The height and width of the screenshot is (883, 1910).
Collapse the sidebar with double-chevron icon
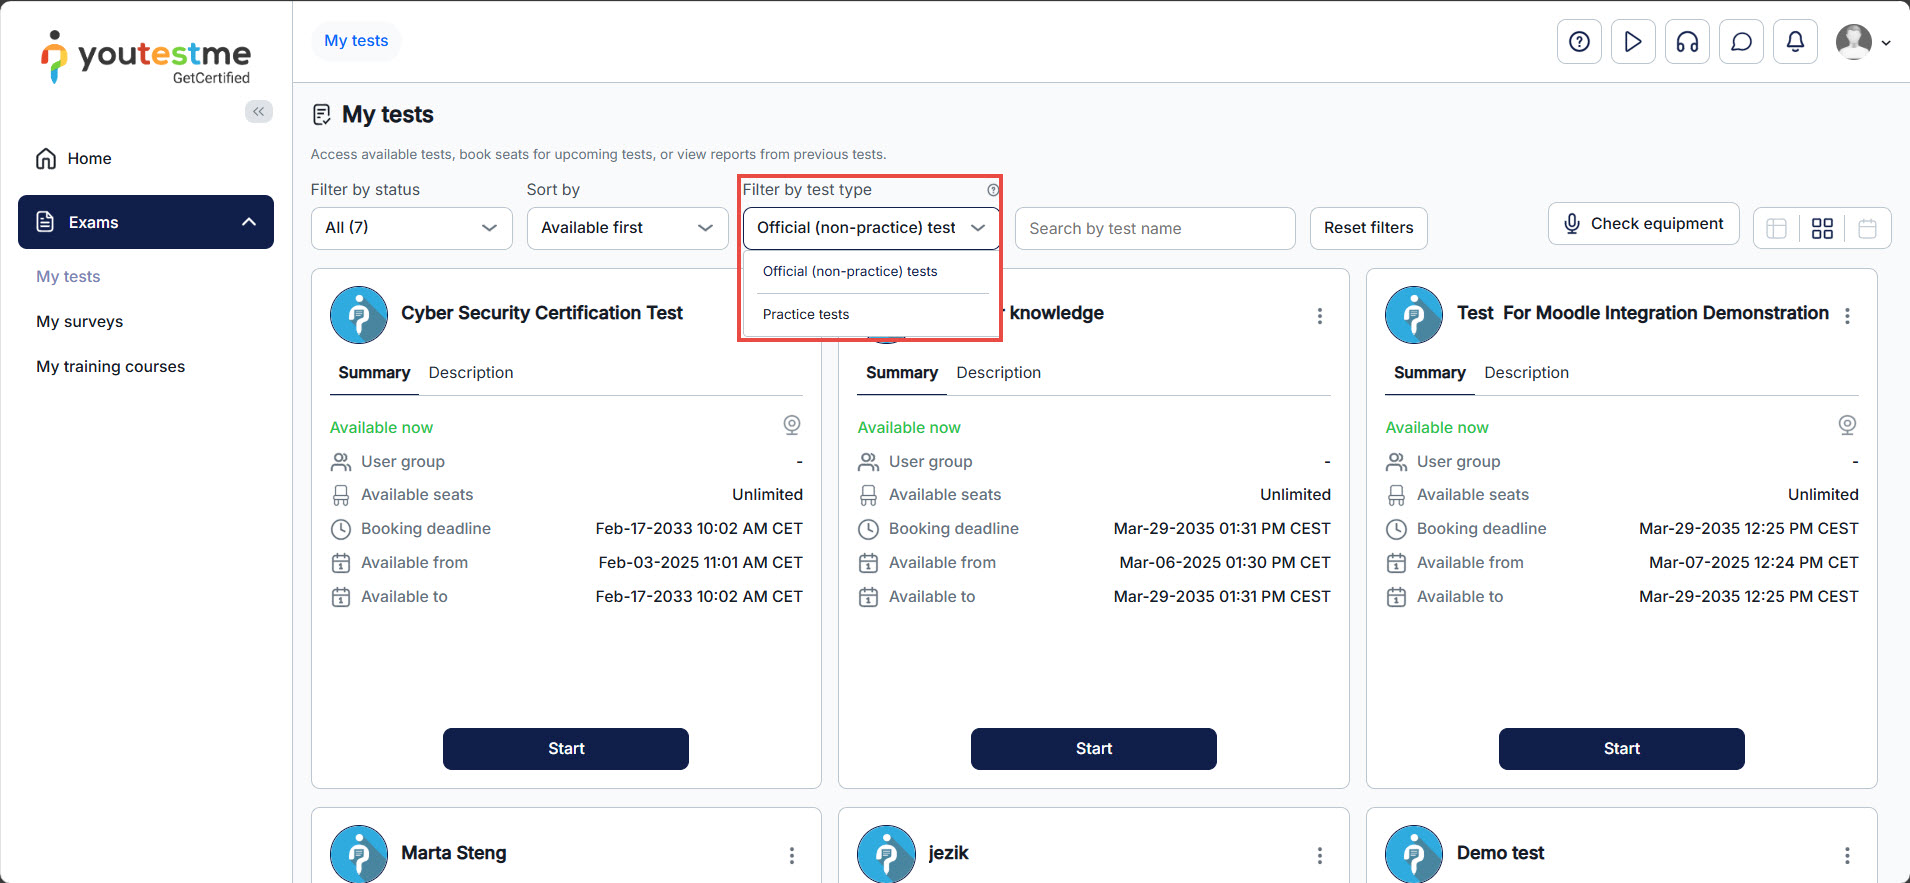click(259, 111)
